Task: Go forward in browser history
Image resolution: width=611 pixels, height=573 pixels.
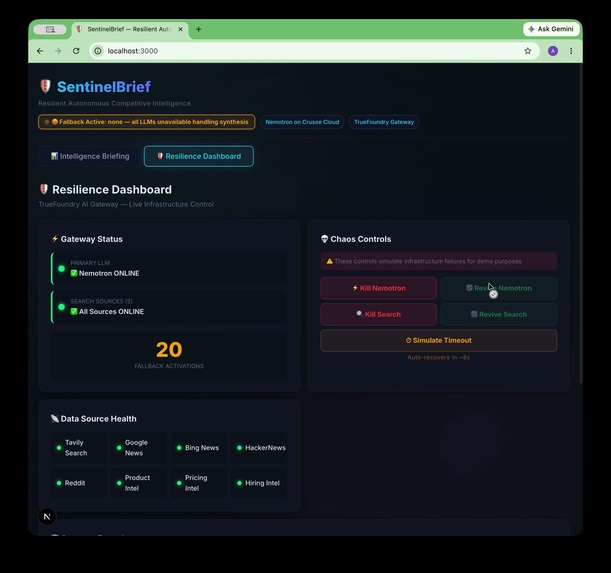Action: (x=58, y=51)
